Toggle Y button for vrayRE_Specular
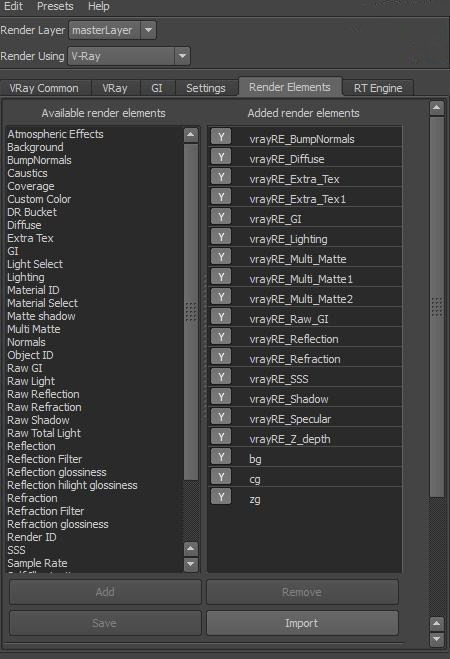 pyautogui.click(x=221, y=417)
